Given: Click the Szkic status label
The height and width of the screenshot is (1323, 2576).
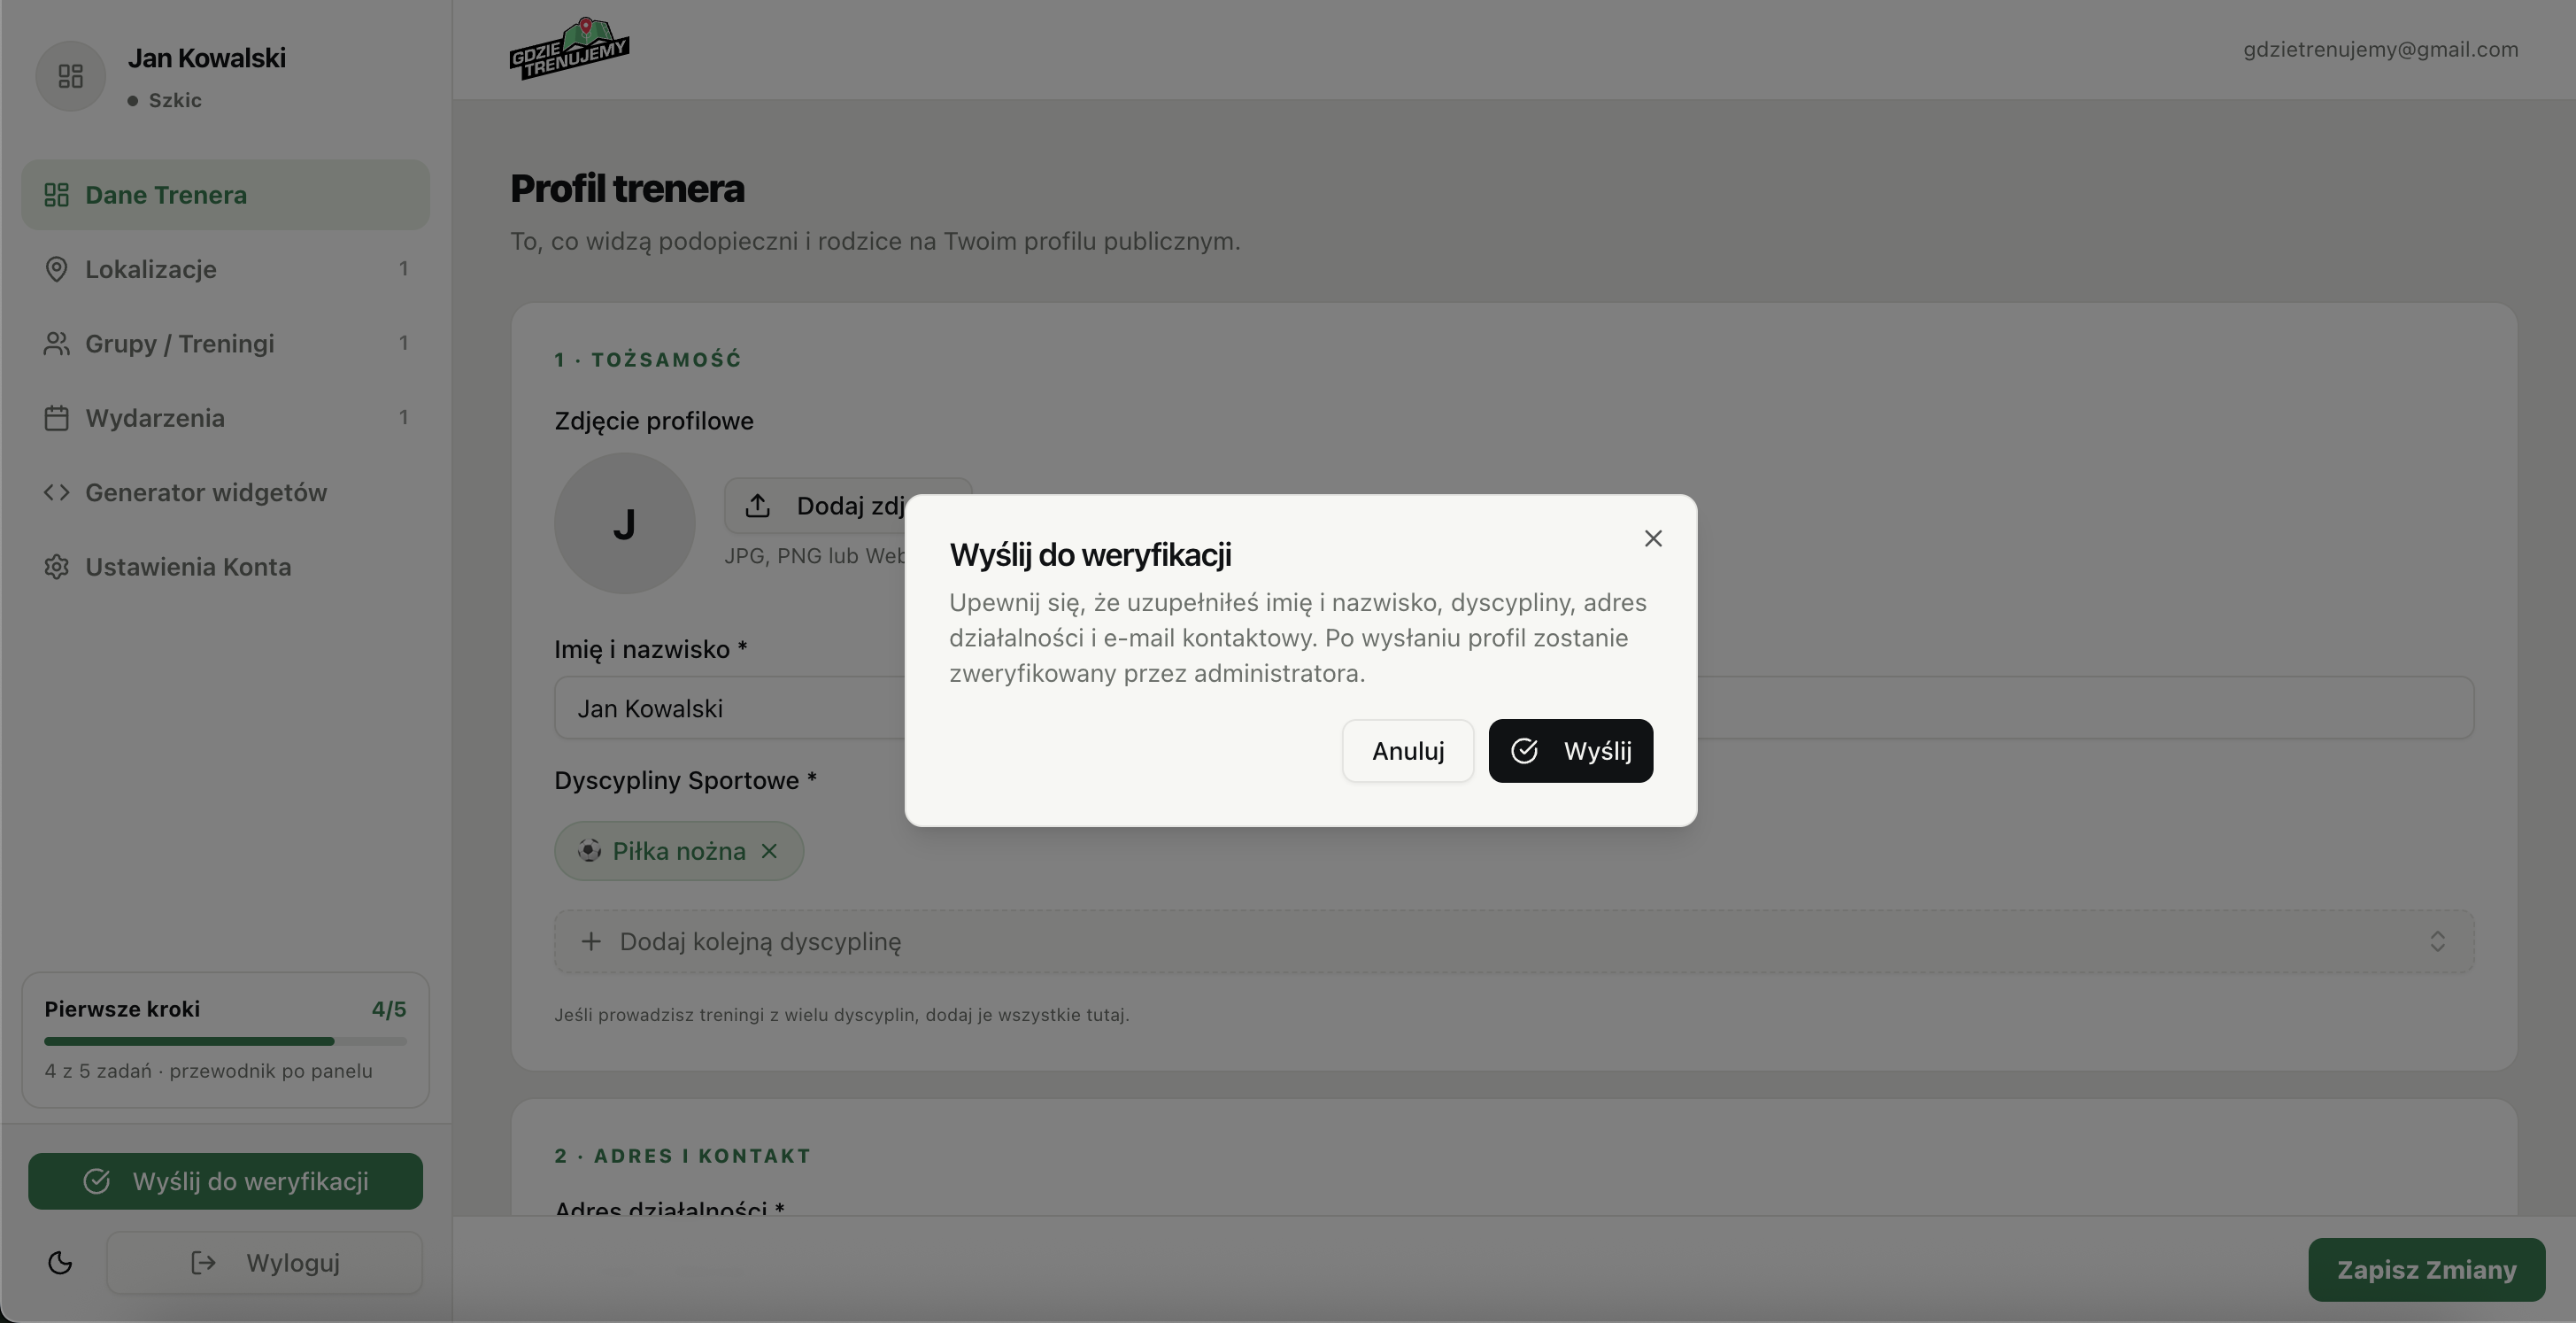Looking at the screenshot, I should pos(175,100).
